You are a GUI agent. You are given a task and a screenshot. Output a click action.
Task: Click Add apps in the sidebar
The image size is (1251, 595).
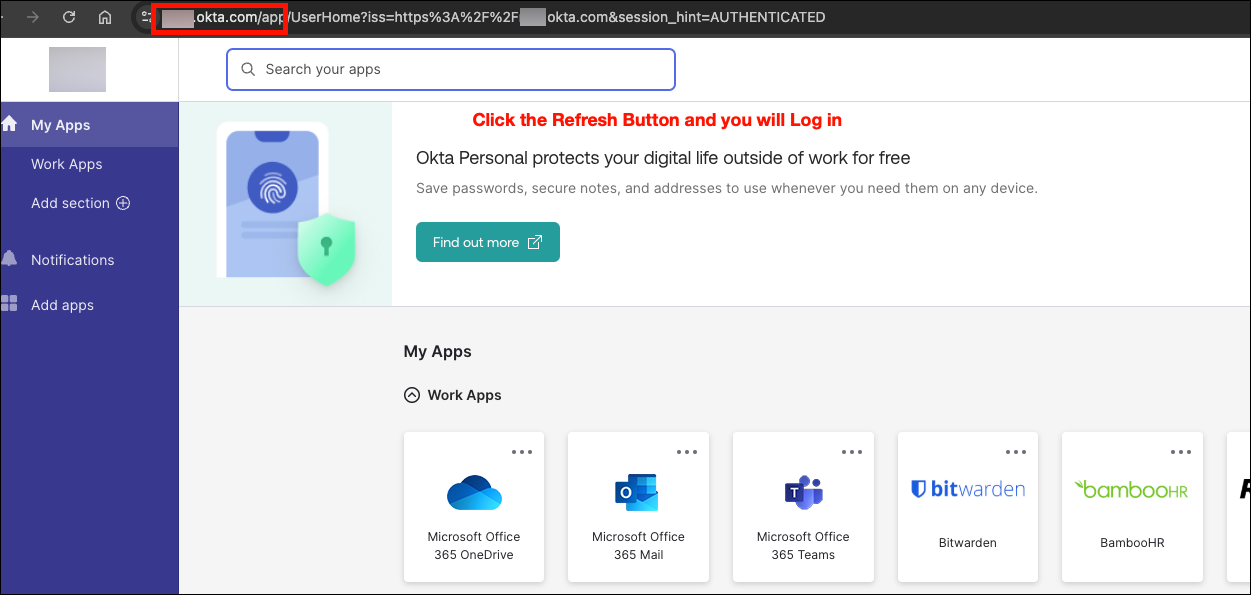[x=62, y=305]
